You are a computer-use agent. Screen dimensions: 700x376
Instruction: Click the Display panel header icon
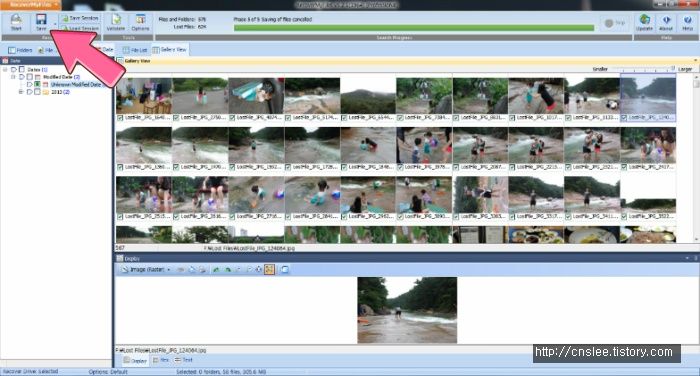coord(120,259)
